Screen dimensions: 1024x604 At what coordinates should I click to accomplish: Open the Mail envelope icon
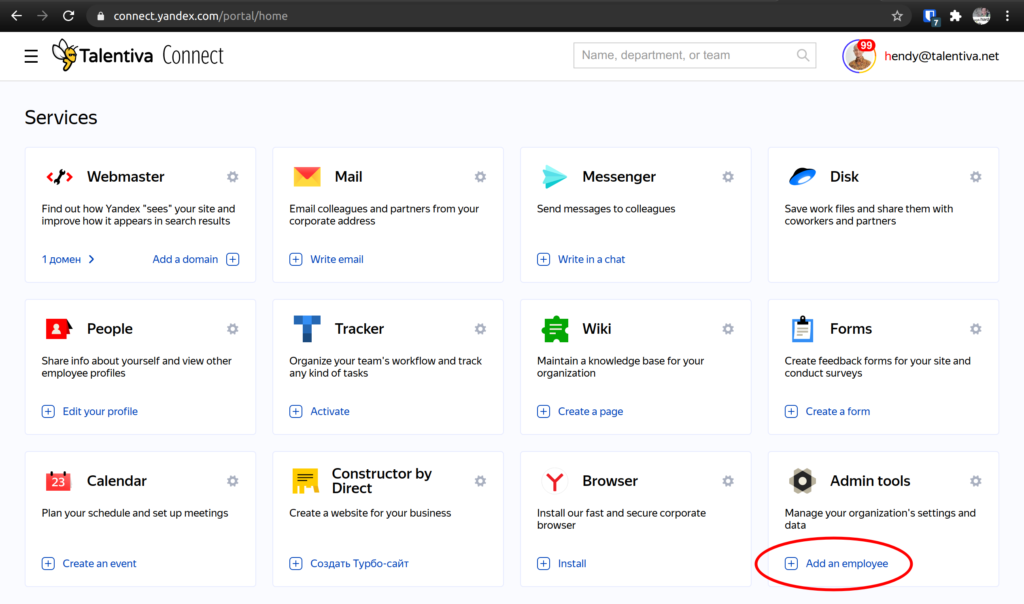click(306, 176)
